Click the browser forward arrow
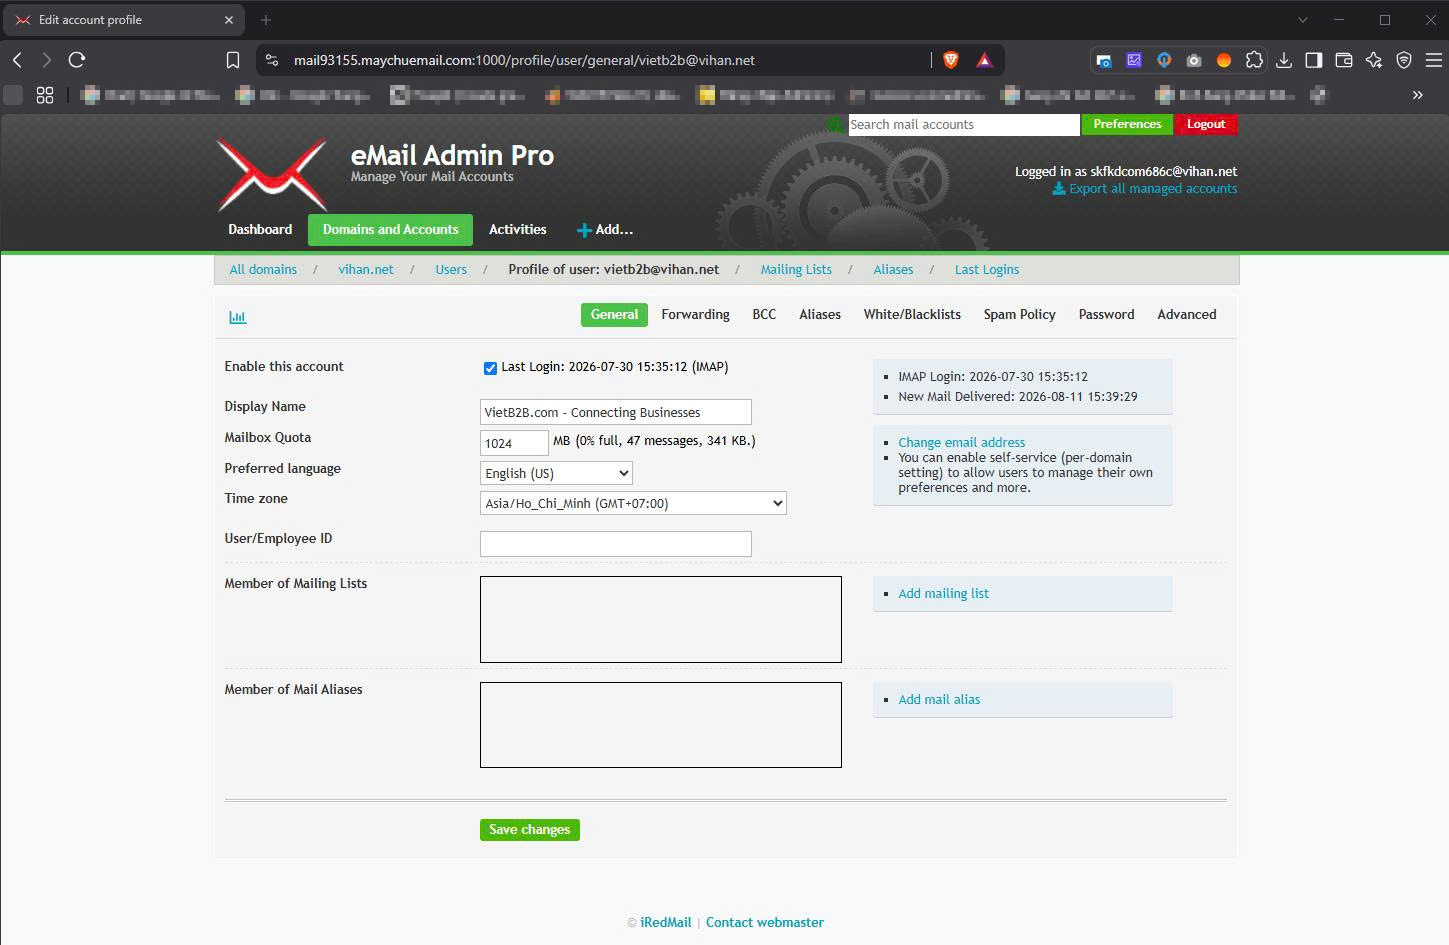The width and height of the screenshot is (1449, 945). coord(46,60)
